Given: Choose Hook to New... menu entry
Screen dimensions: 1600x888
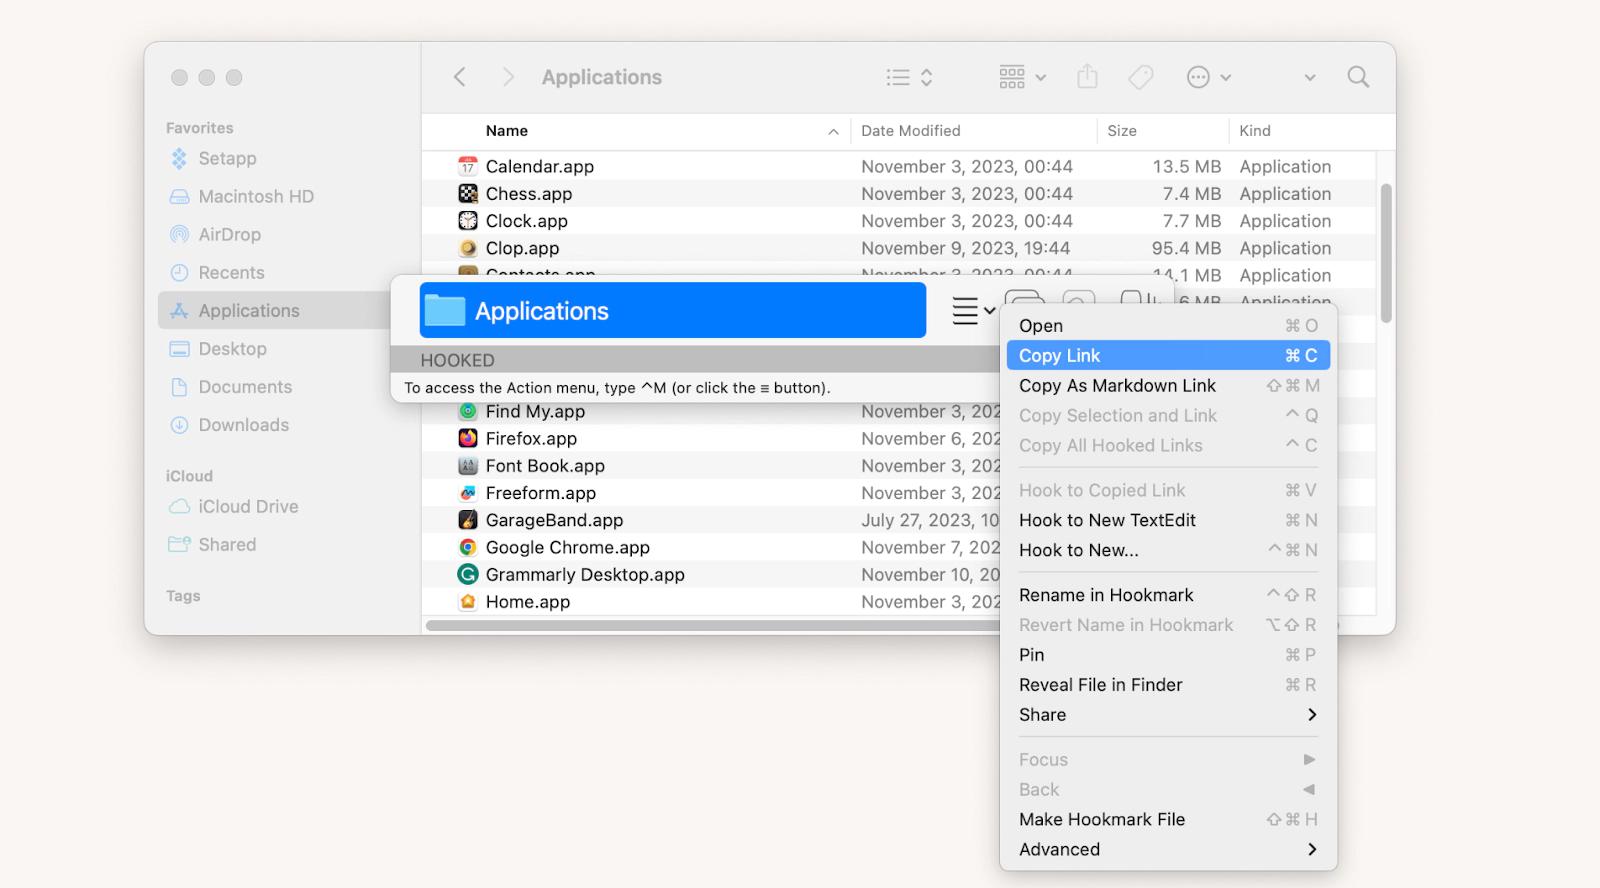Looking at the screenshot, I should point(1168,550).
